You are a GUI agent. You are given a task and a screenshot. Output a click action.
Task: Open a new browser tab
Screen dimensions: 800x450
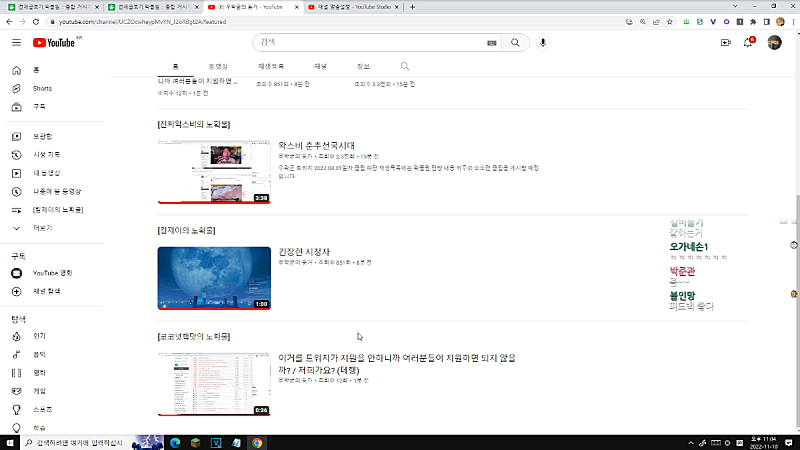coord(412,7)
